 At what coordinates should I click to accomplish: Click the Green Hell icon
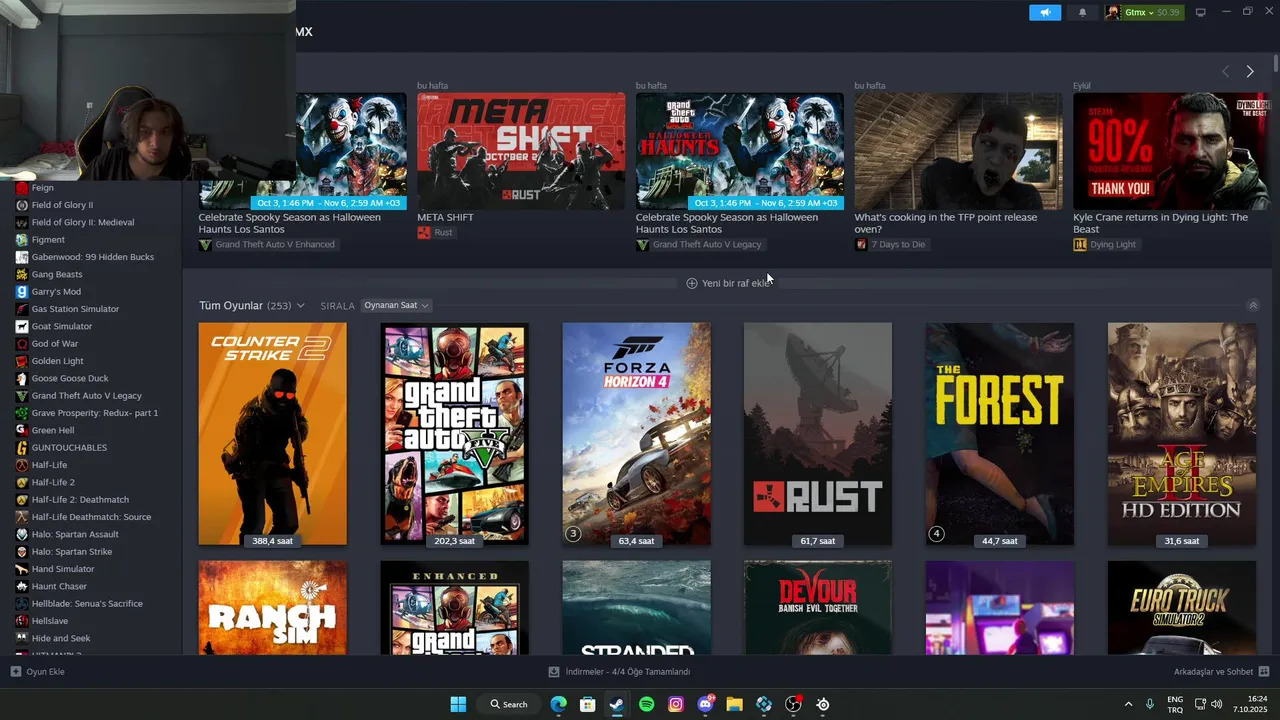pyautogui.click(x=22, y=430)
